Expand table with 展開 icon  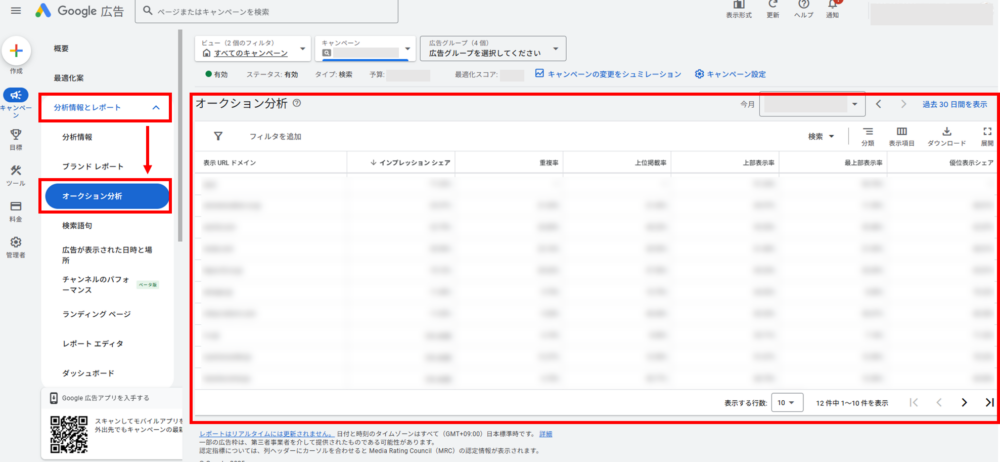(x=987, y=132)
